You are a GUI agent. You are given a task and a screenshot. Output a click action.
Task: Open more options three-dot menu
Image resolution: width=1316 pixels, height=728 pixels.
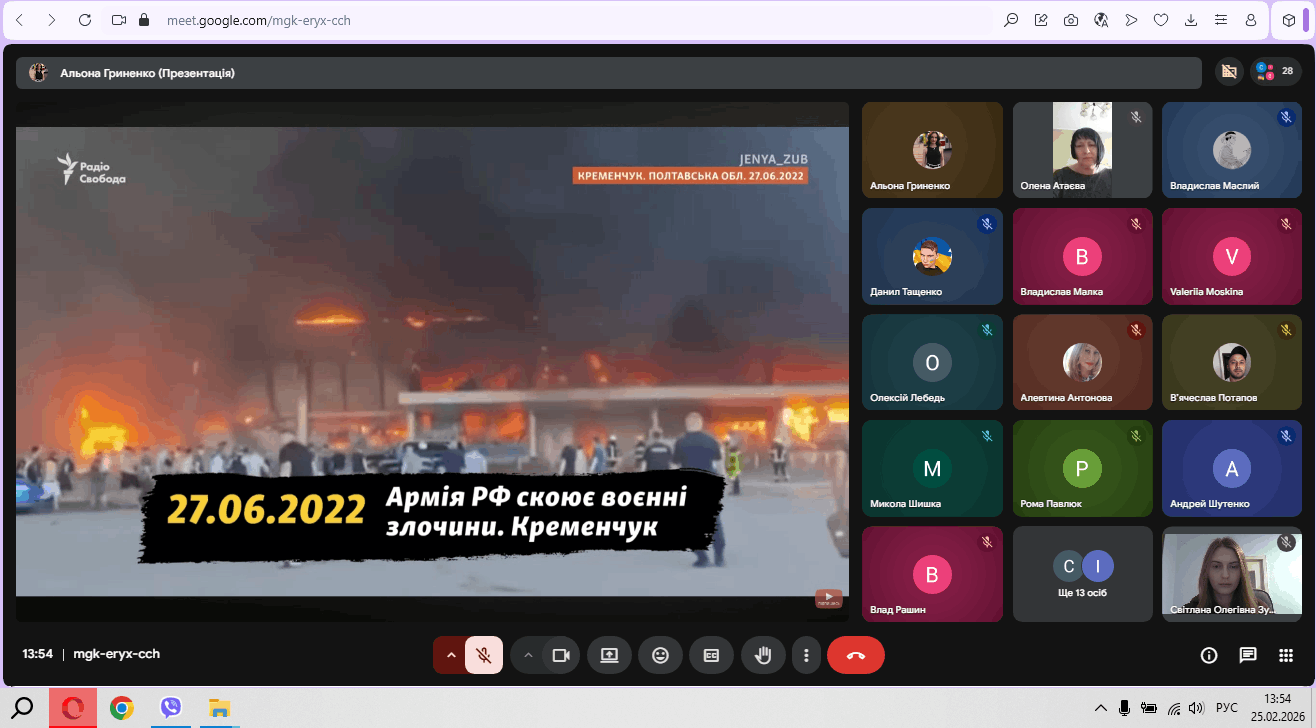(x=806, y=655)
